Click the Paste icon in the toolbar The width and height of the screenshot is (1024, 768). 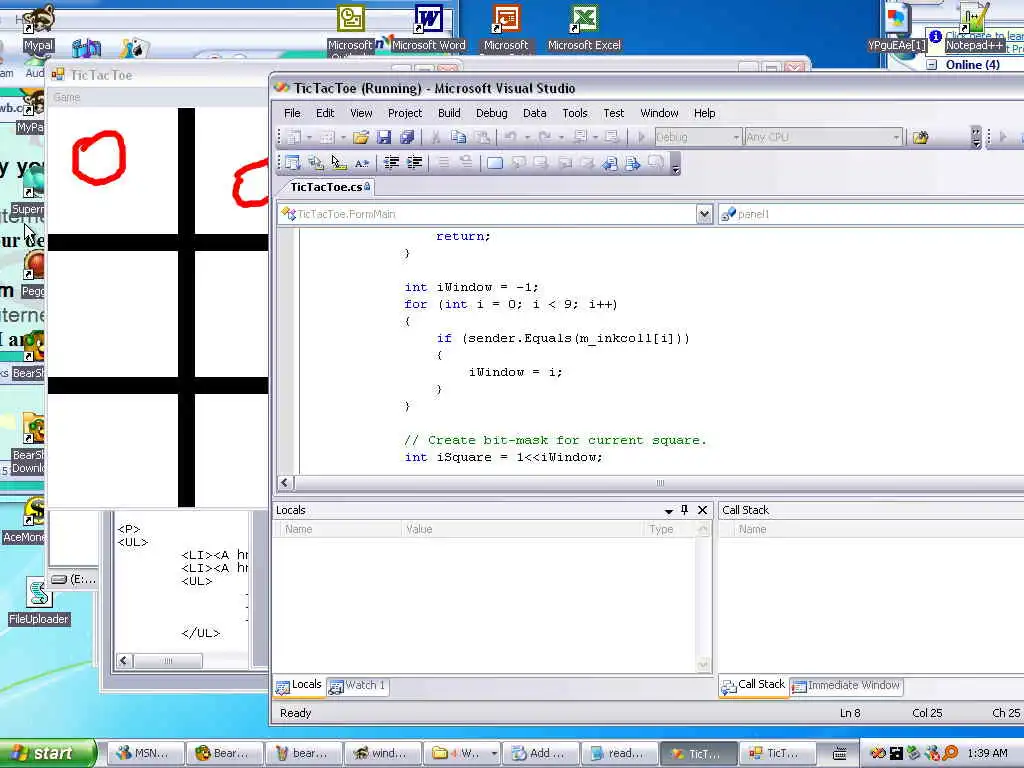[482, 137]
